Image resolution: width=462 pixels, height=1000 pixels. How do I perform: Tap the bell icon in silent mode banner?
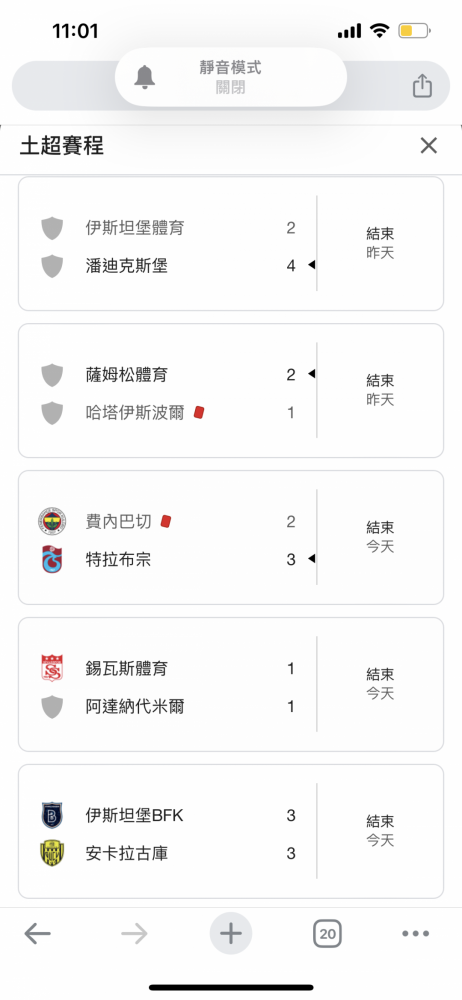(x=145, y=77)
